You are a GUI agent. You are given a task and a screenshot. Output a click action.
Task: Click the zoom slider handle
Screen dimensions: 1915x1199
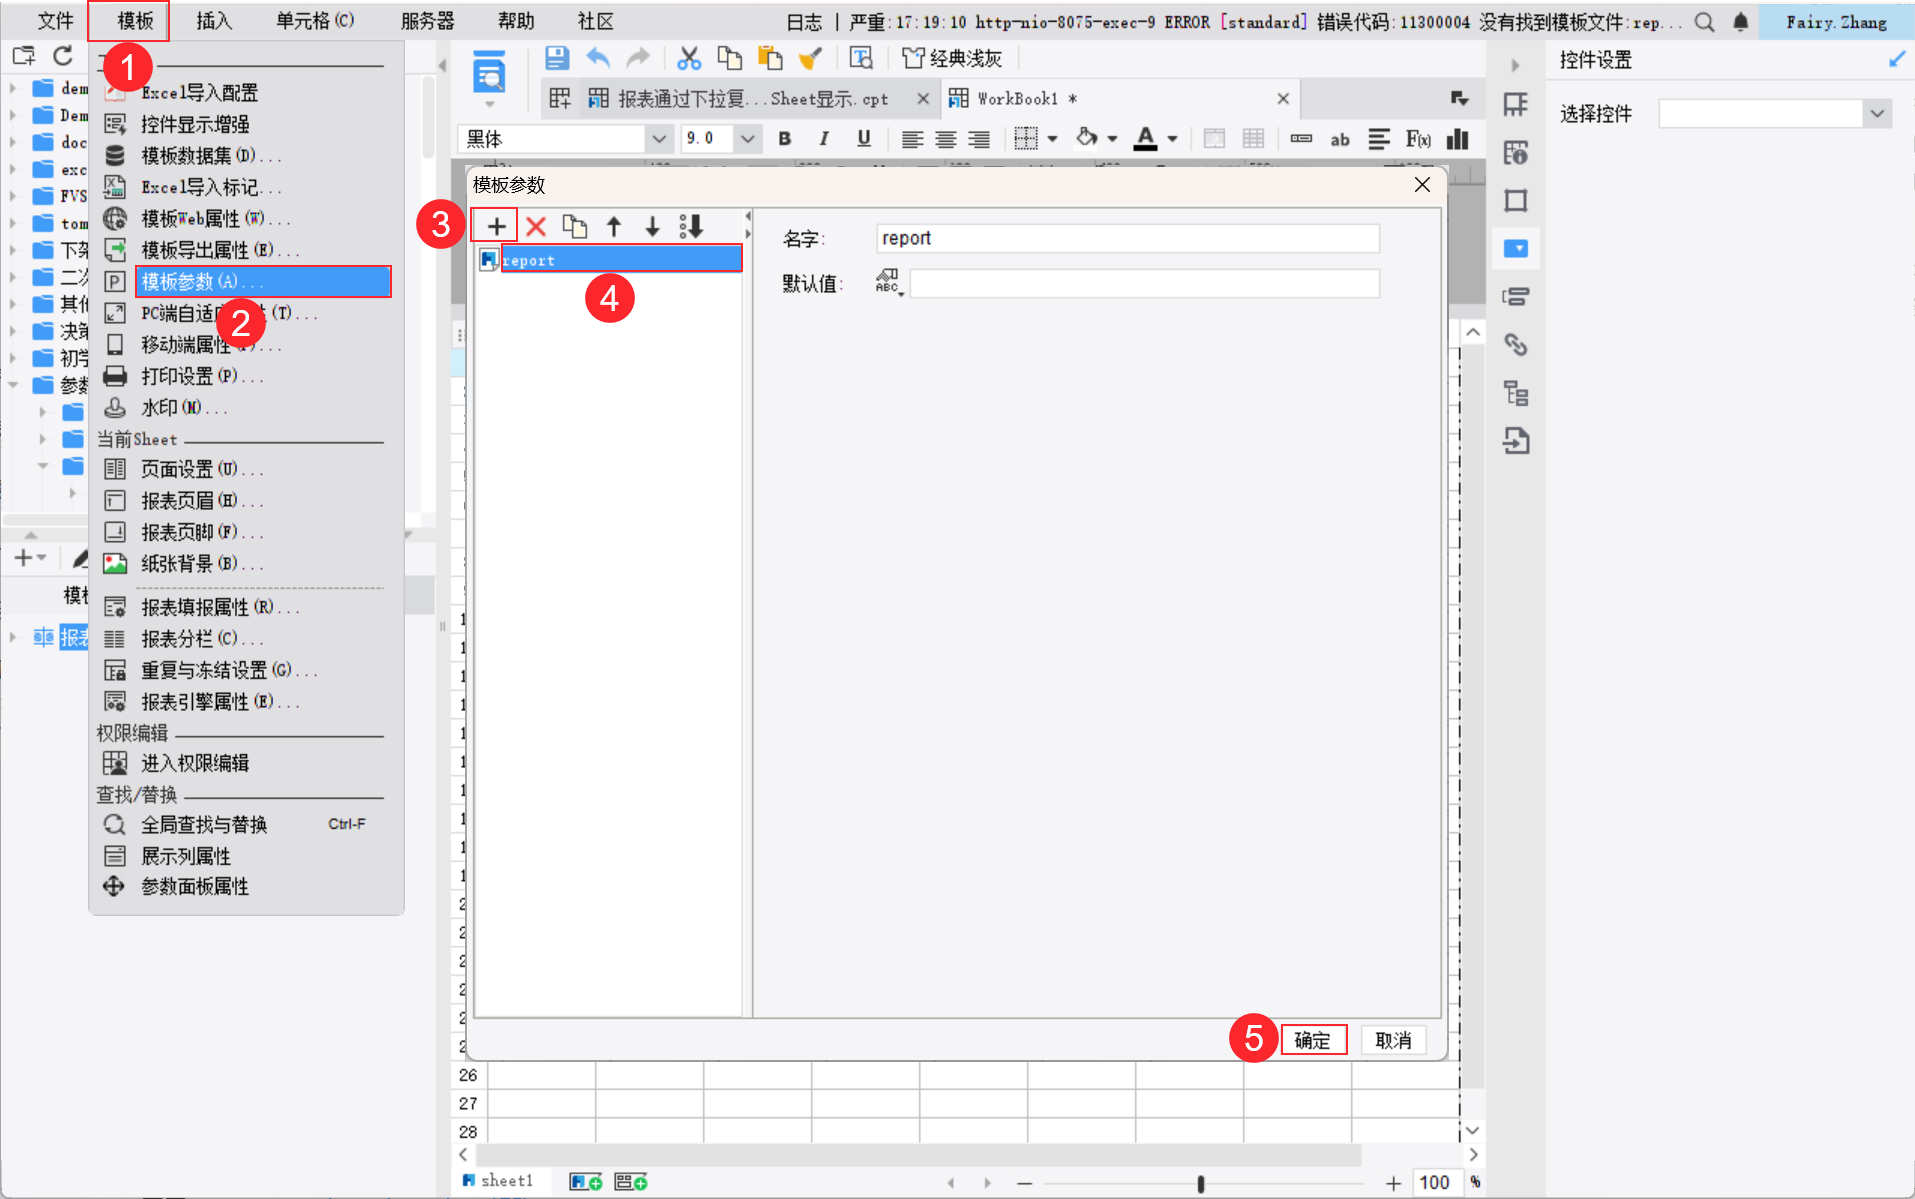click(1201, 1183)
